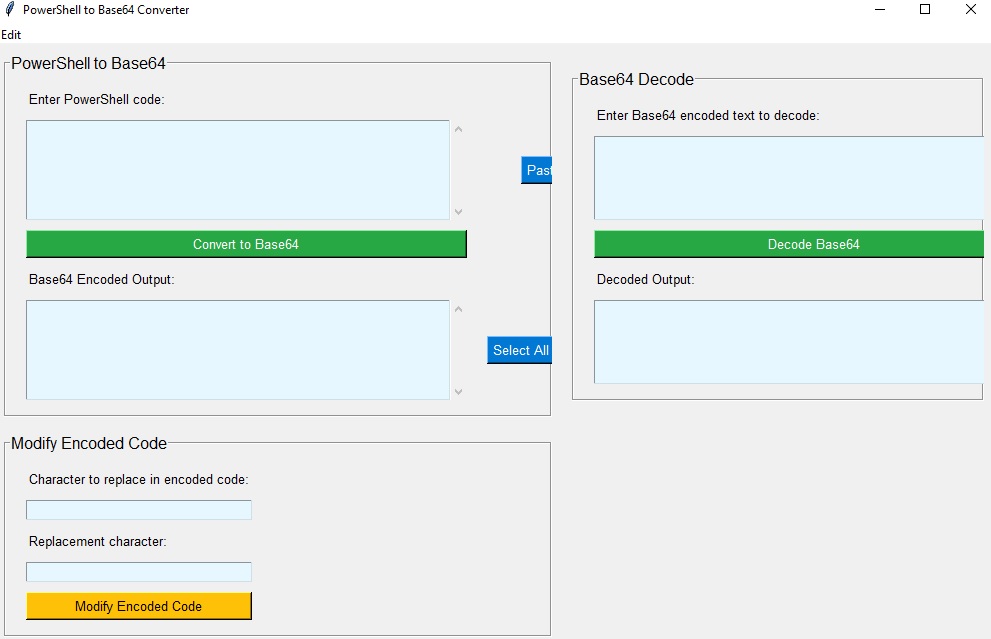Focus the Replacement character field
Screen dimensions: 991x639
(138, 572)
